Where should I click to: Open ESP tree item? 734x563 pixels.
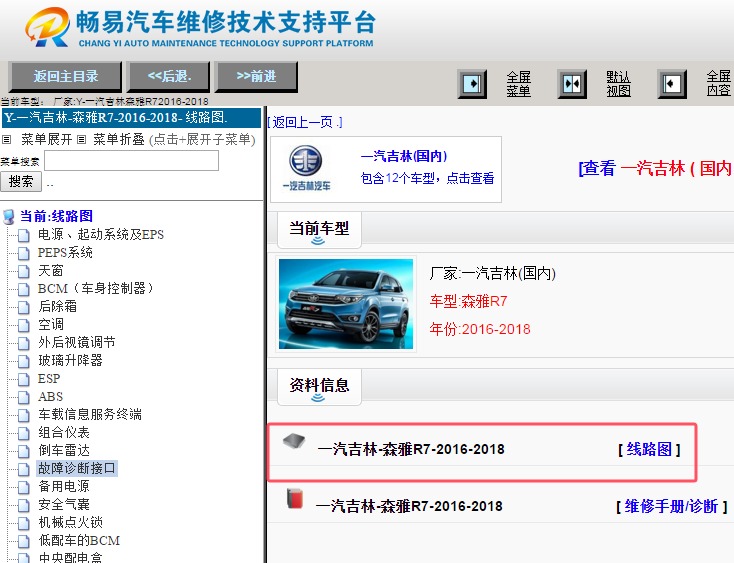pyautogui.click(x=49, y=379)
